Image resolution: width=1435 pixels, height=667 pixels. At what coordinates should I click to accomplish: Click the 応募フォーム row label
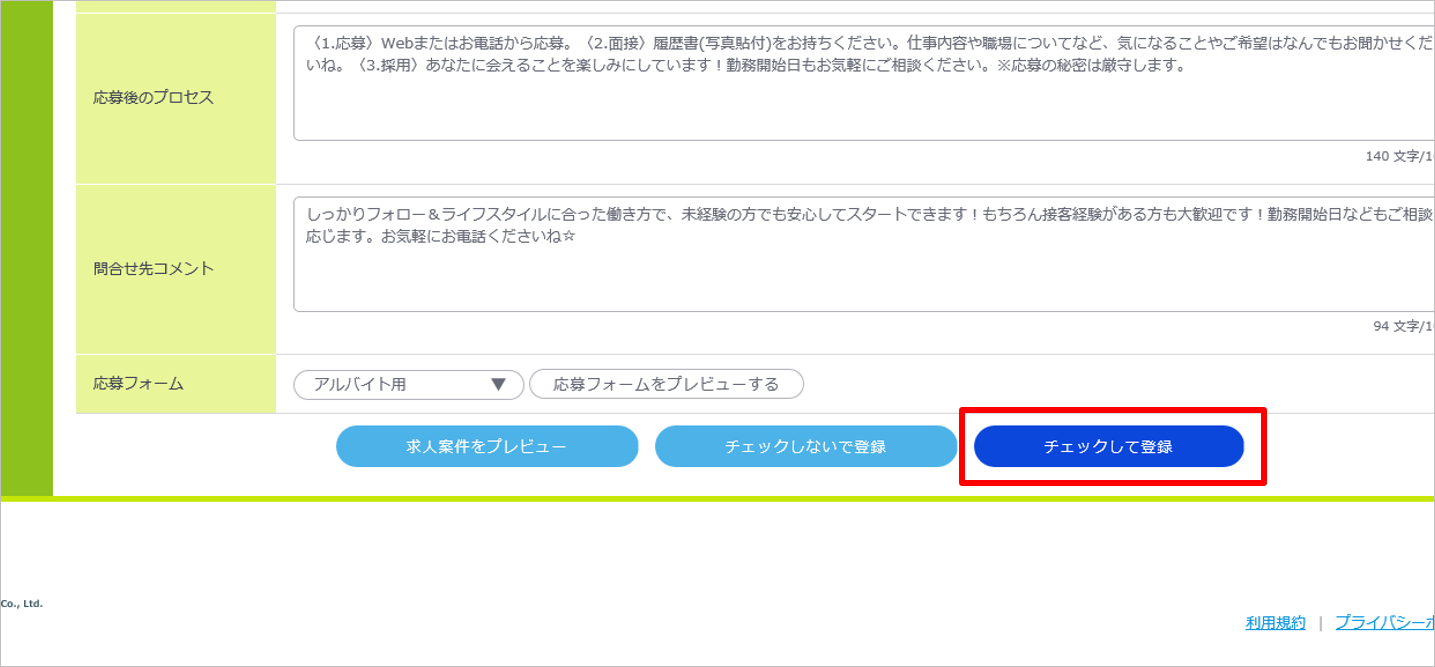(x=138, y=383)
